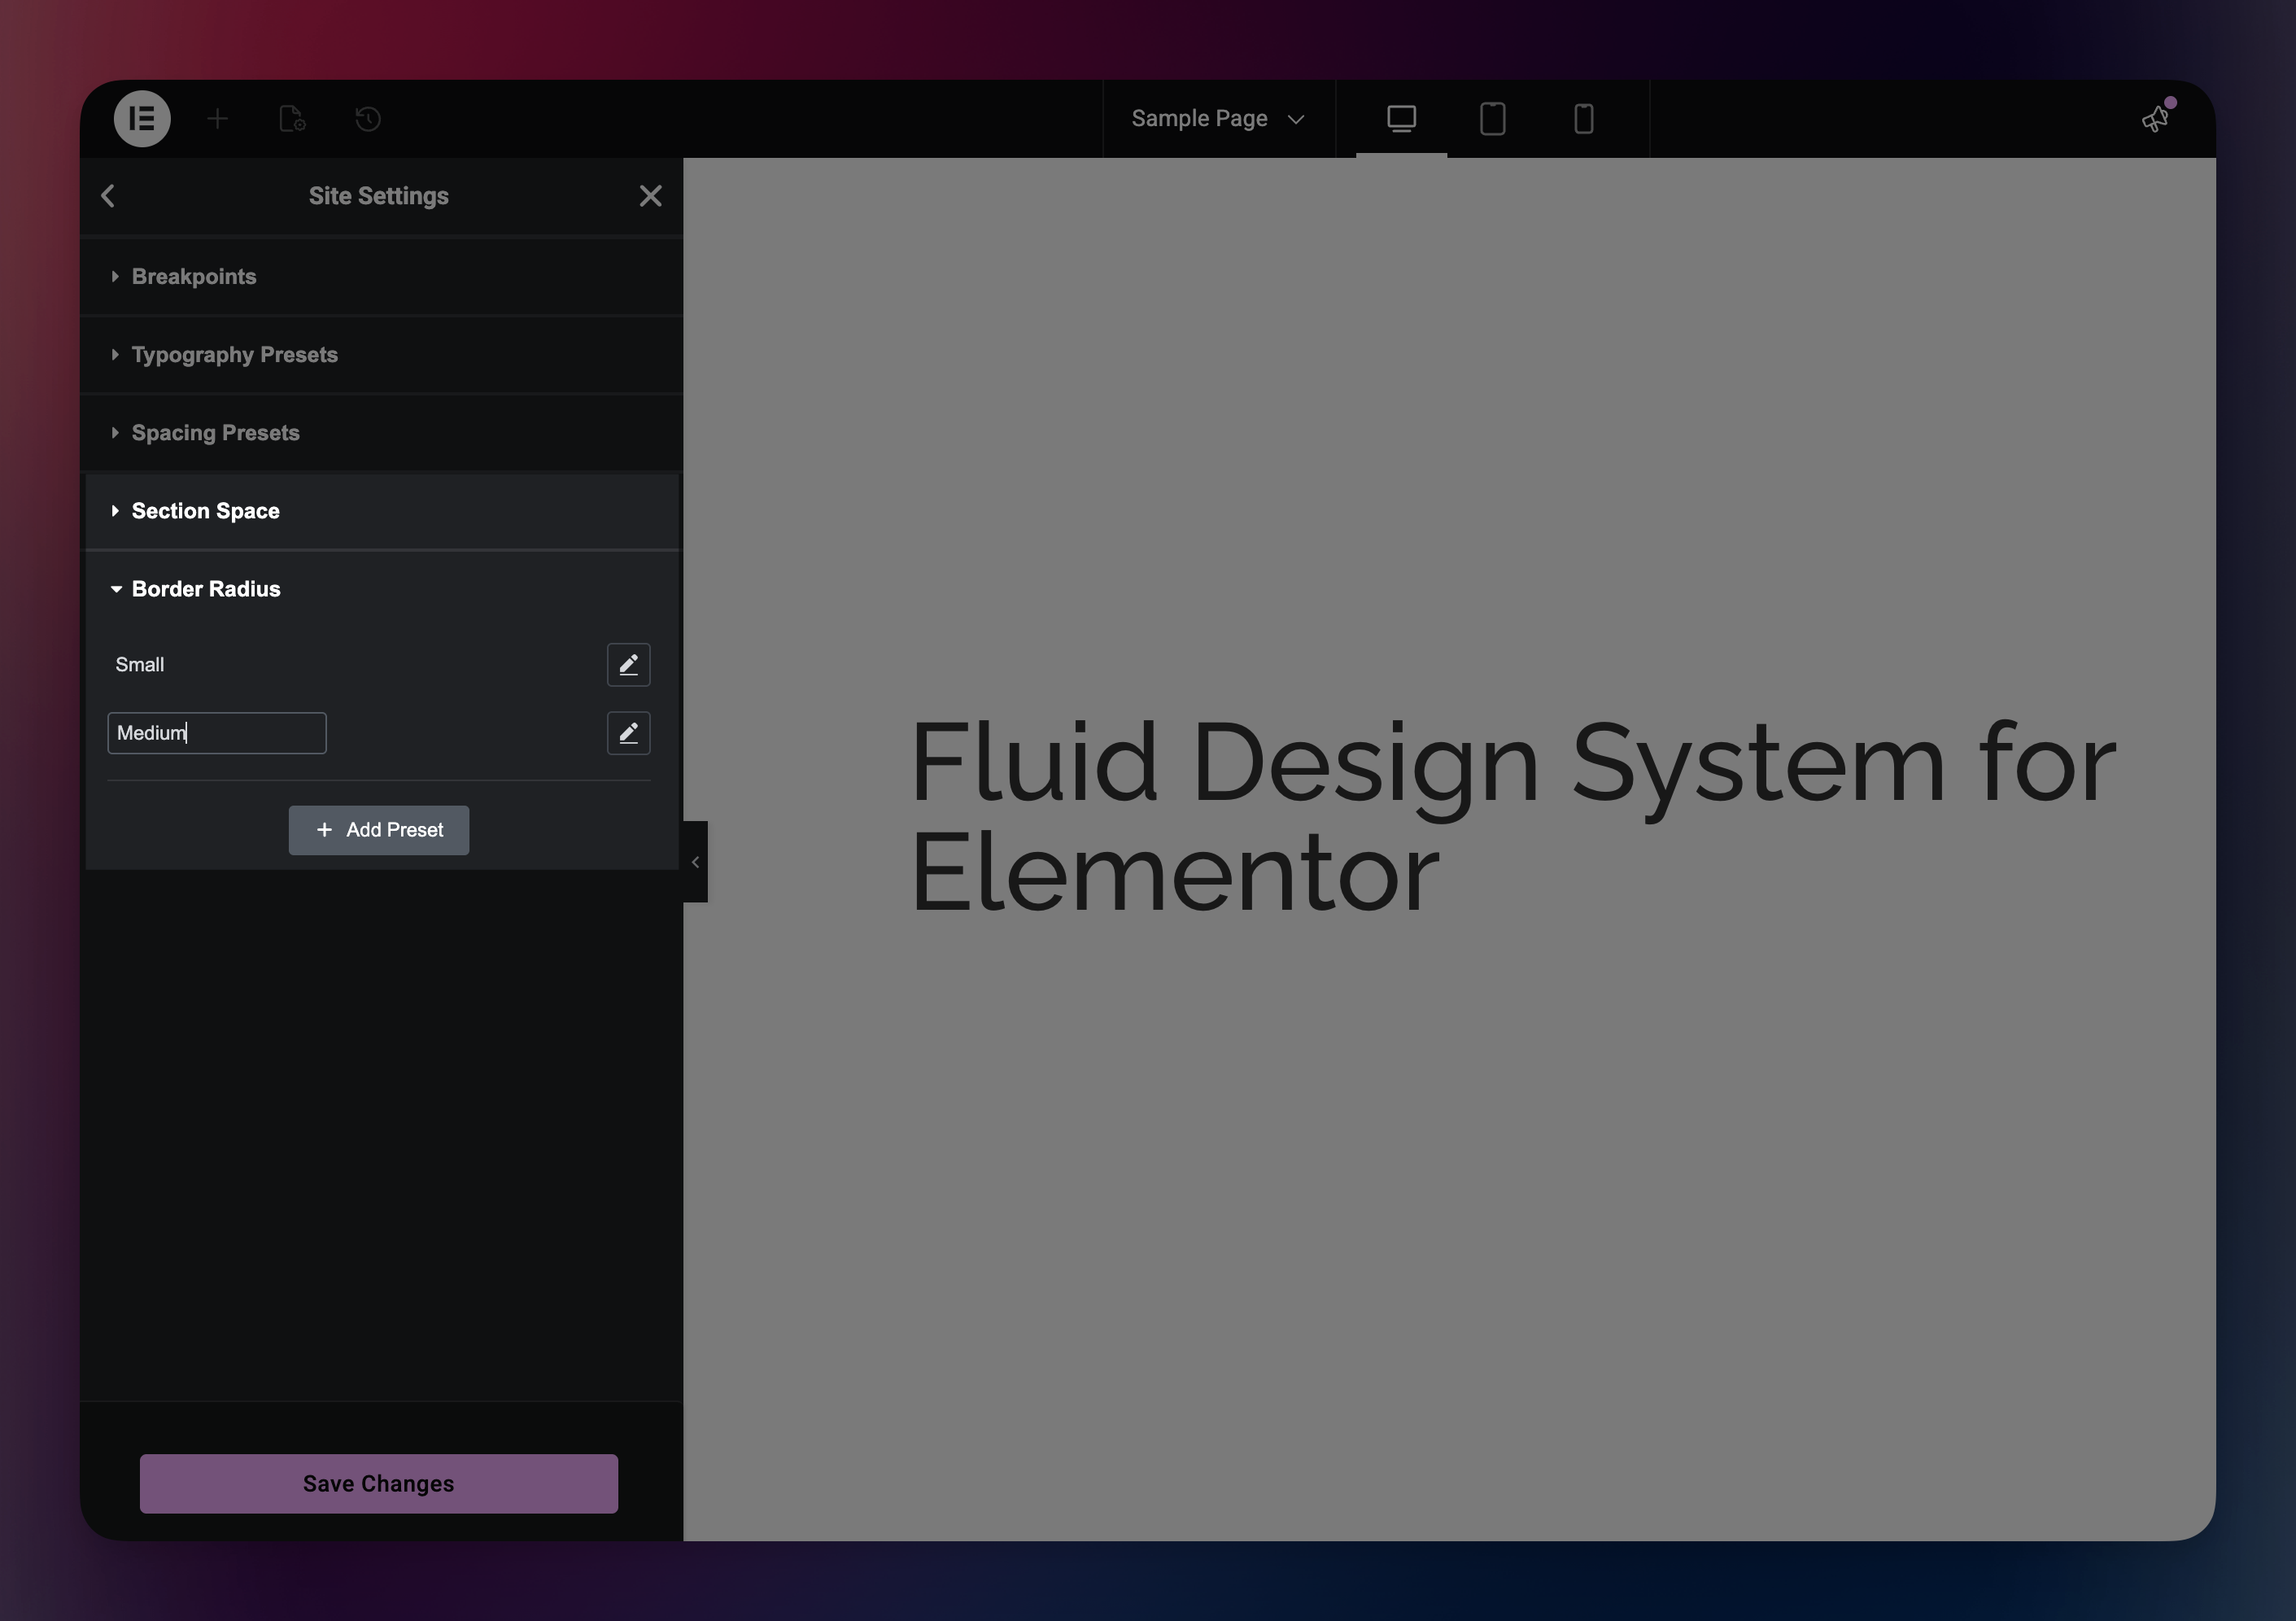2296x1621 pixels.
Task: Switch to mobile preview mode
Action: pyautogui.click(x=1583, y=119)
